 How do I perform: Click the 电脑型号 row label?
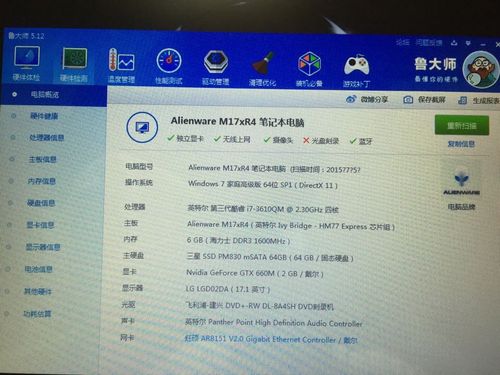(139, 166)
